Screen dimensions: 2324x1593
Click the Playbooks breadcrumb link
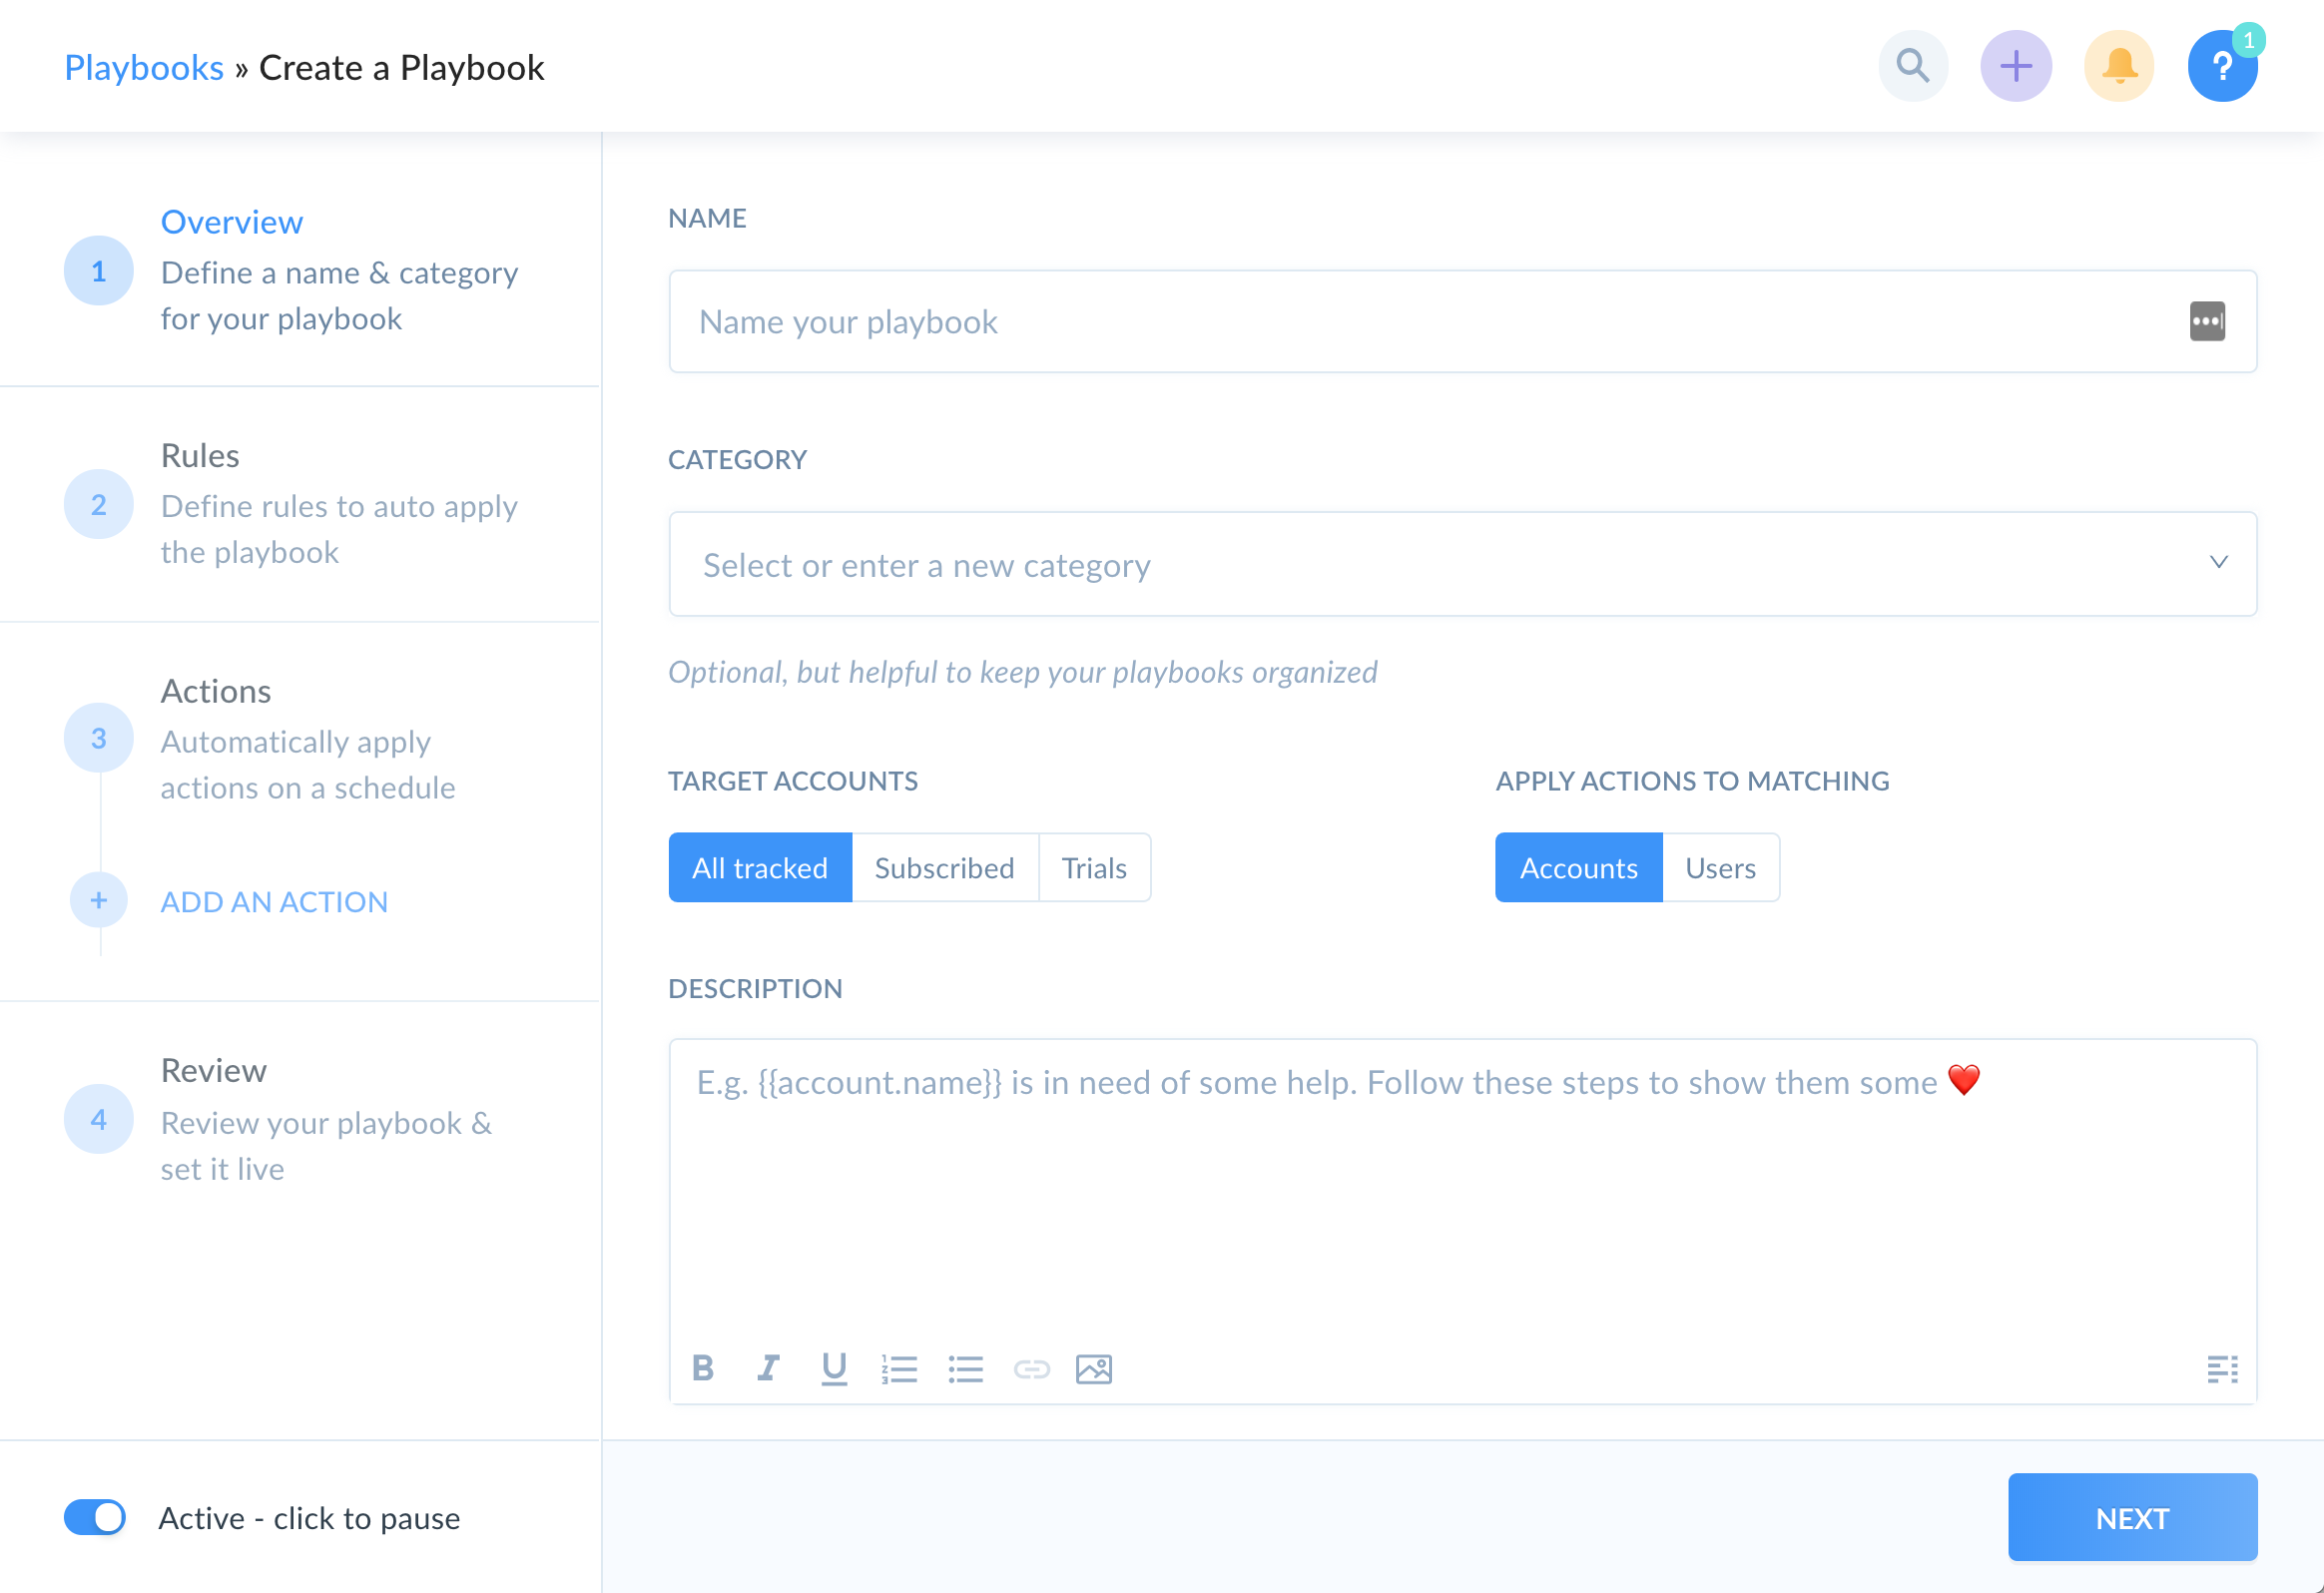click(x=144, y=68)
